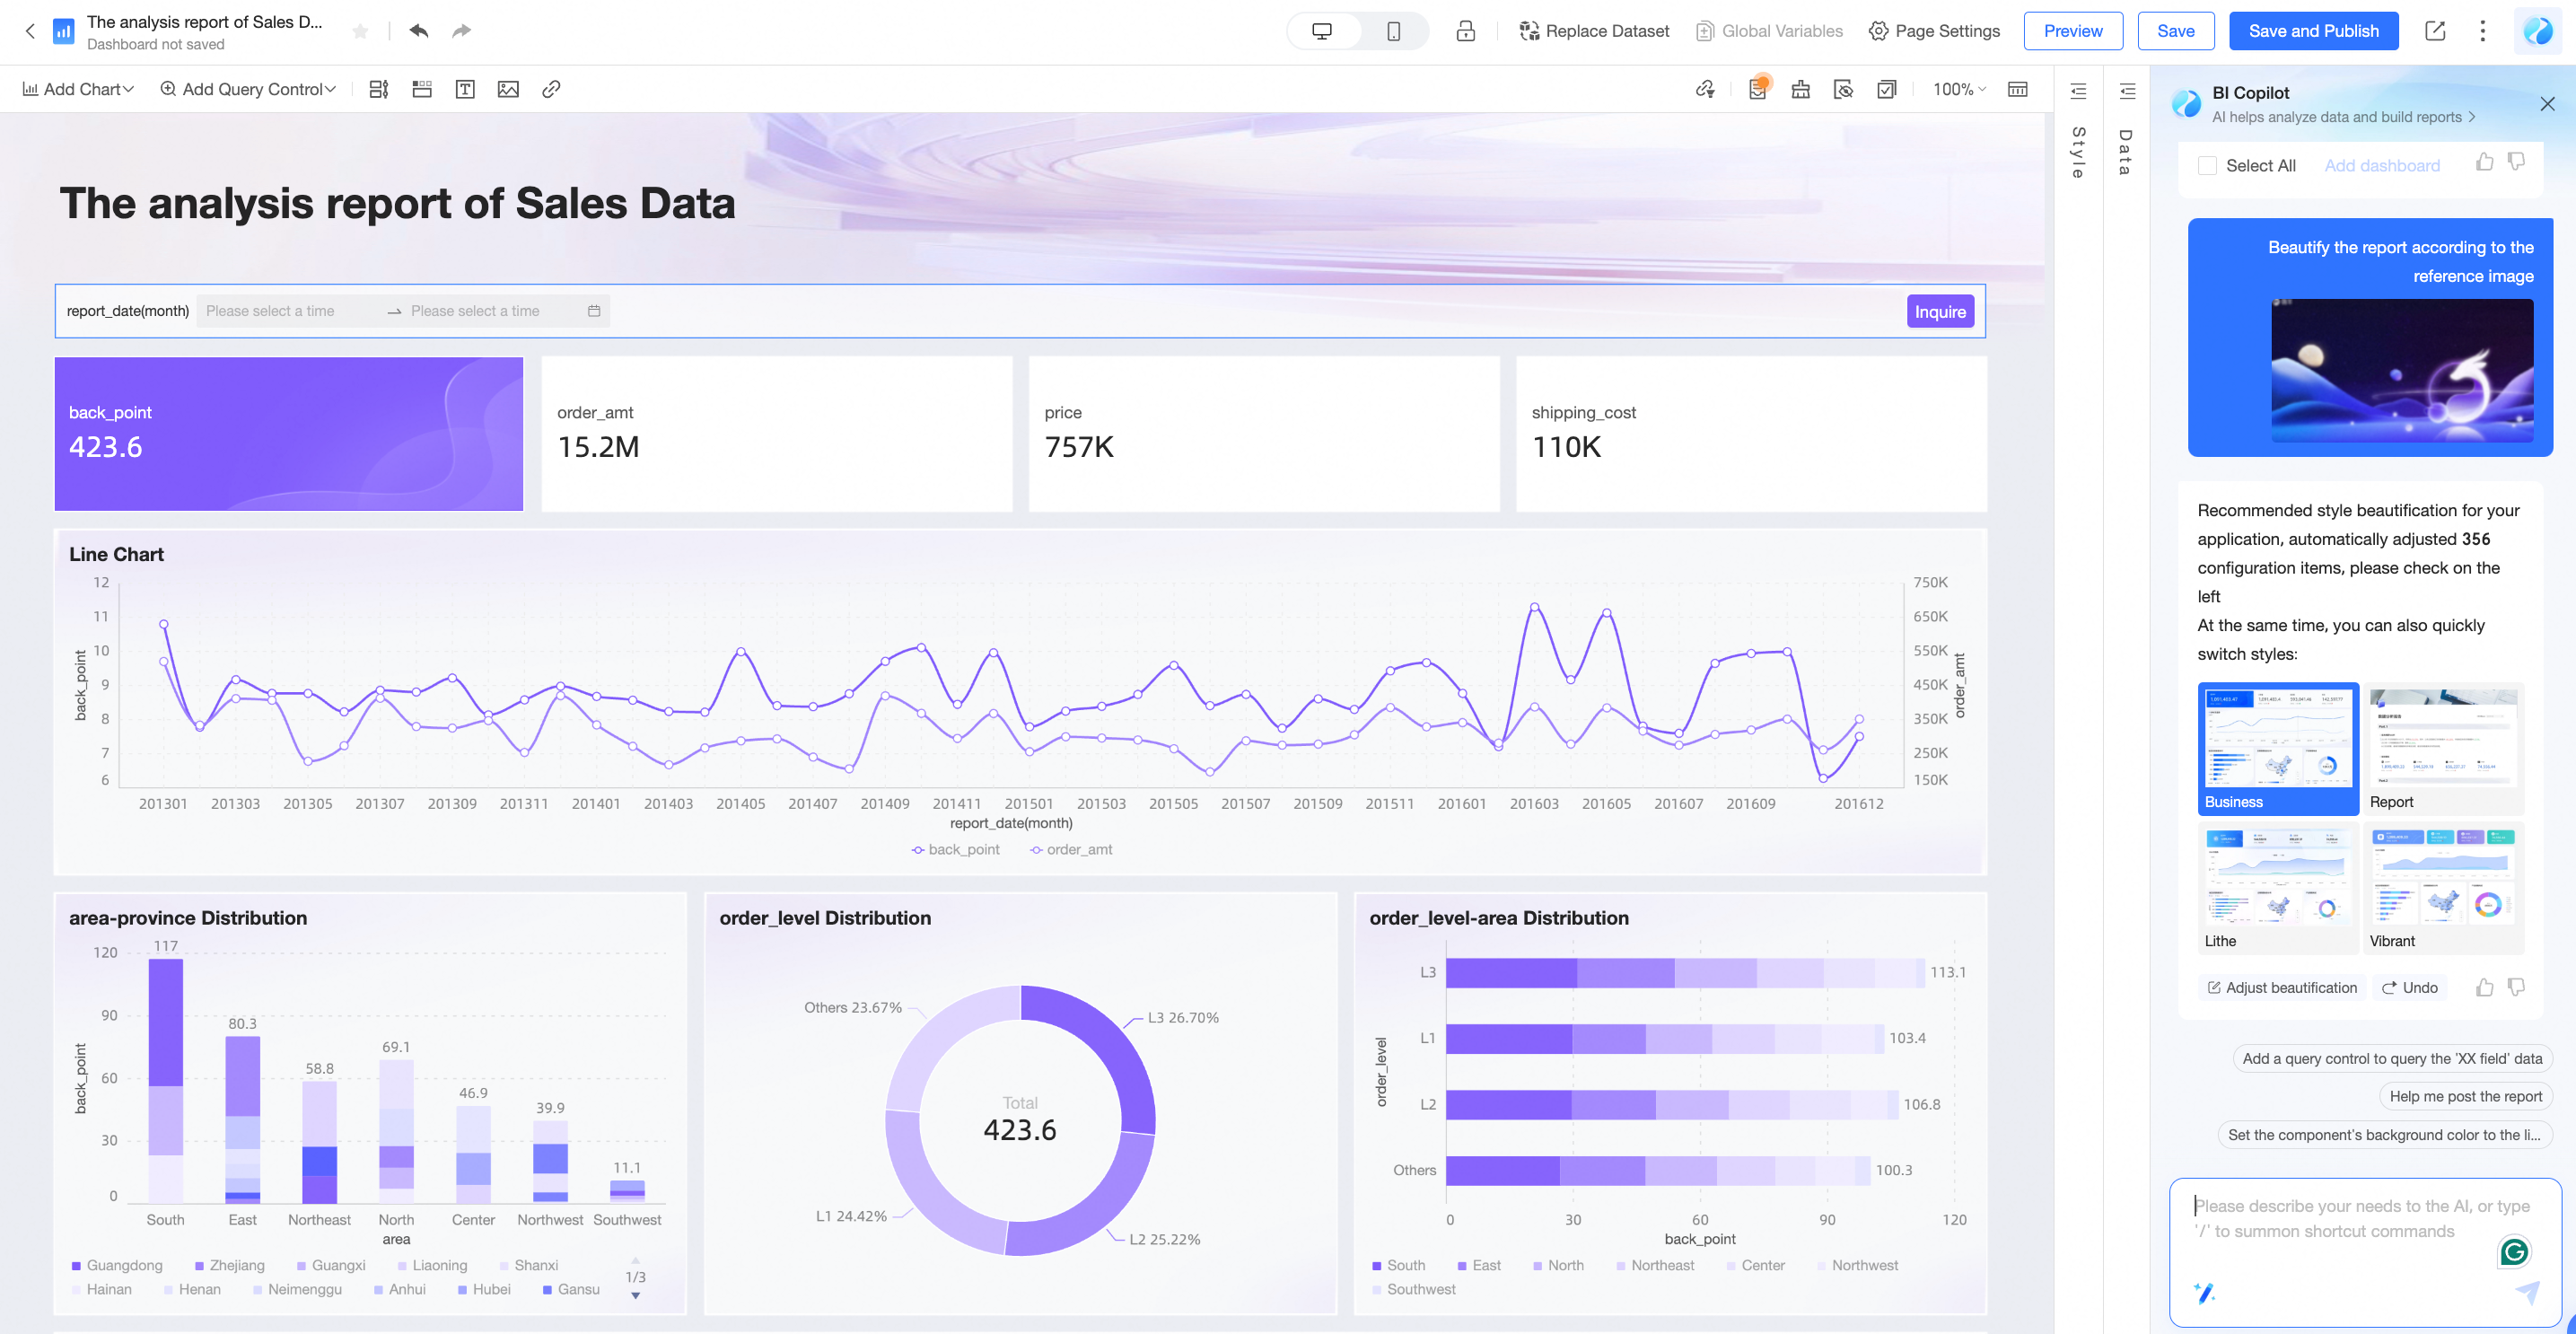Screen dimensions: 2576x1334
Task: Check the Select All checkbox
Action: (2207, 166)
